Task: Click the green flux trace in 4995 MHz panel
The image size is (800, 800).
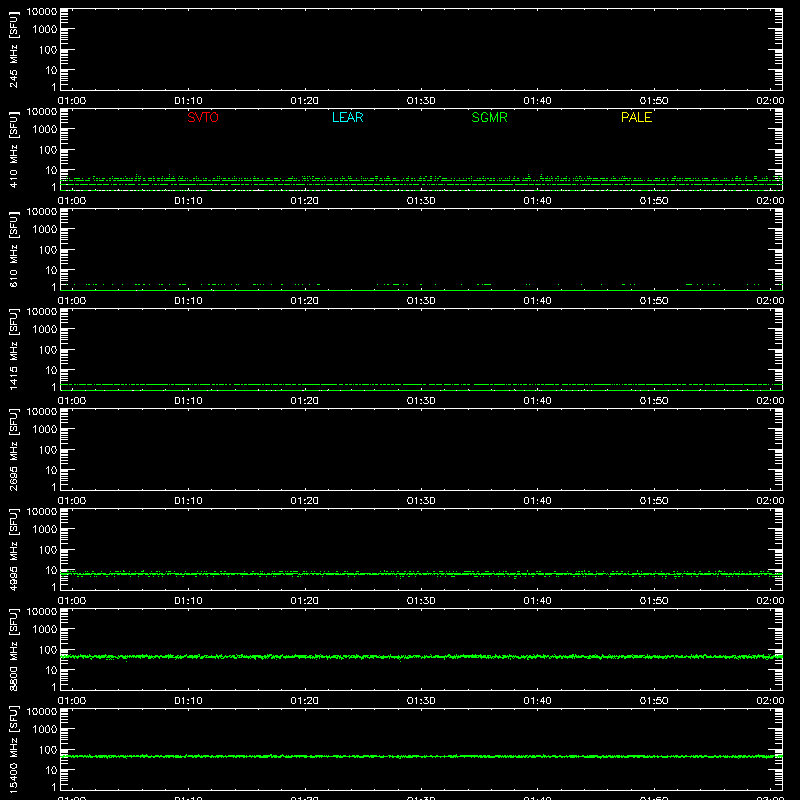Action: pos(421,574)
